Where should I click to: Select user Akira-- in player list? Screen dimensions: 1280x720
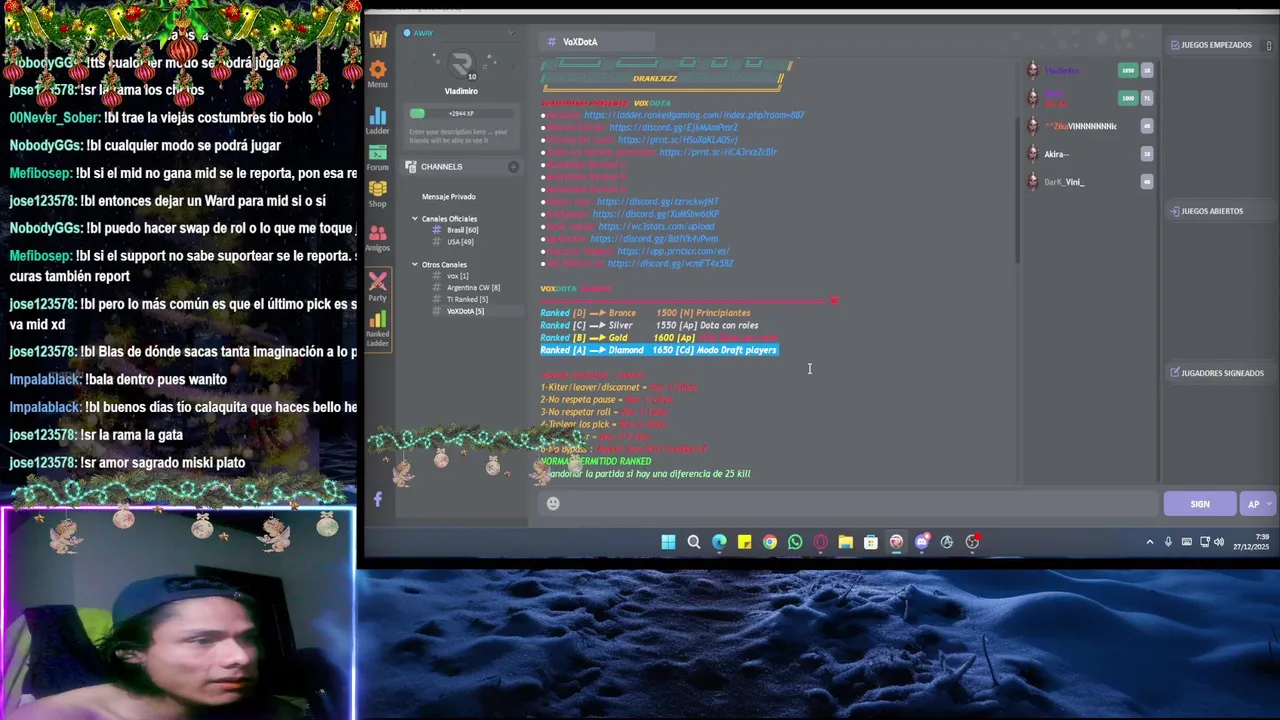tap(1056, 154)
